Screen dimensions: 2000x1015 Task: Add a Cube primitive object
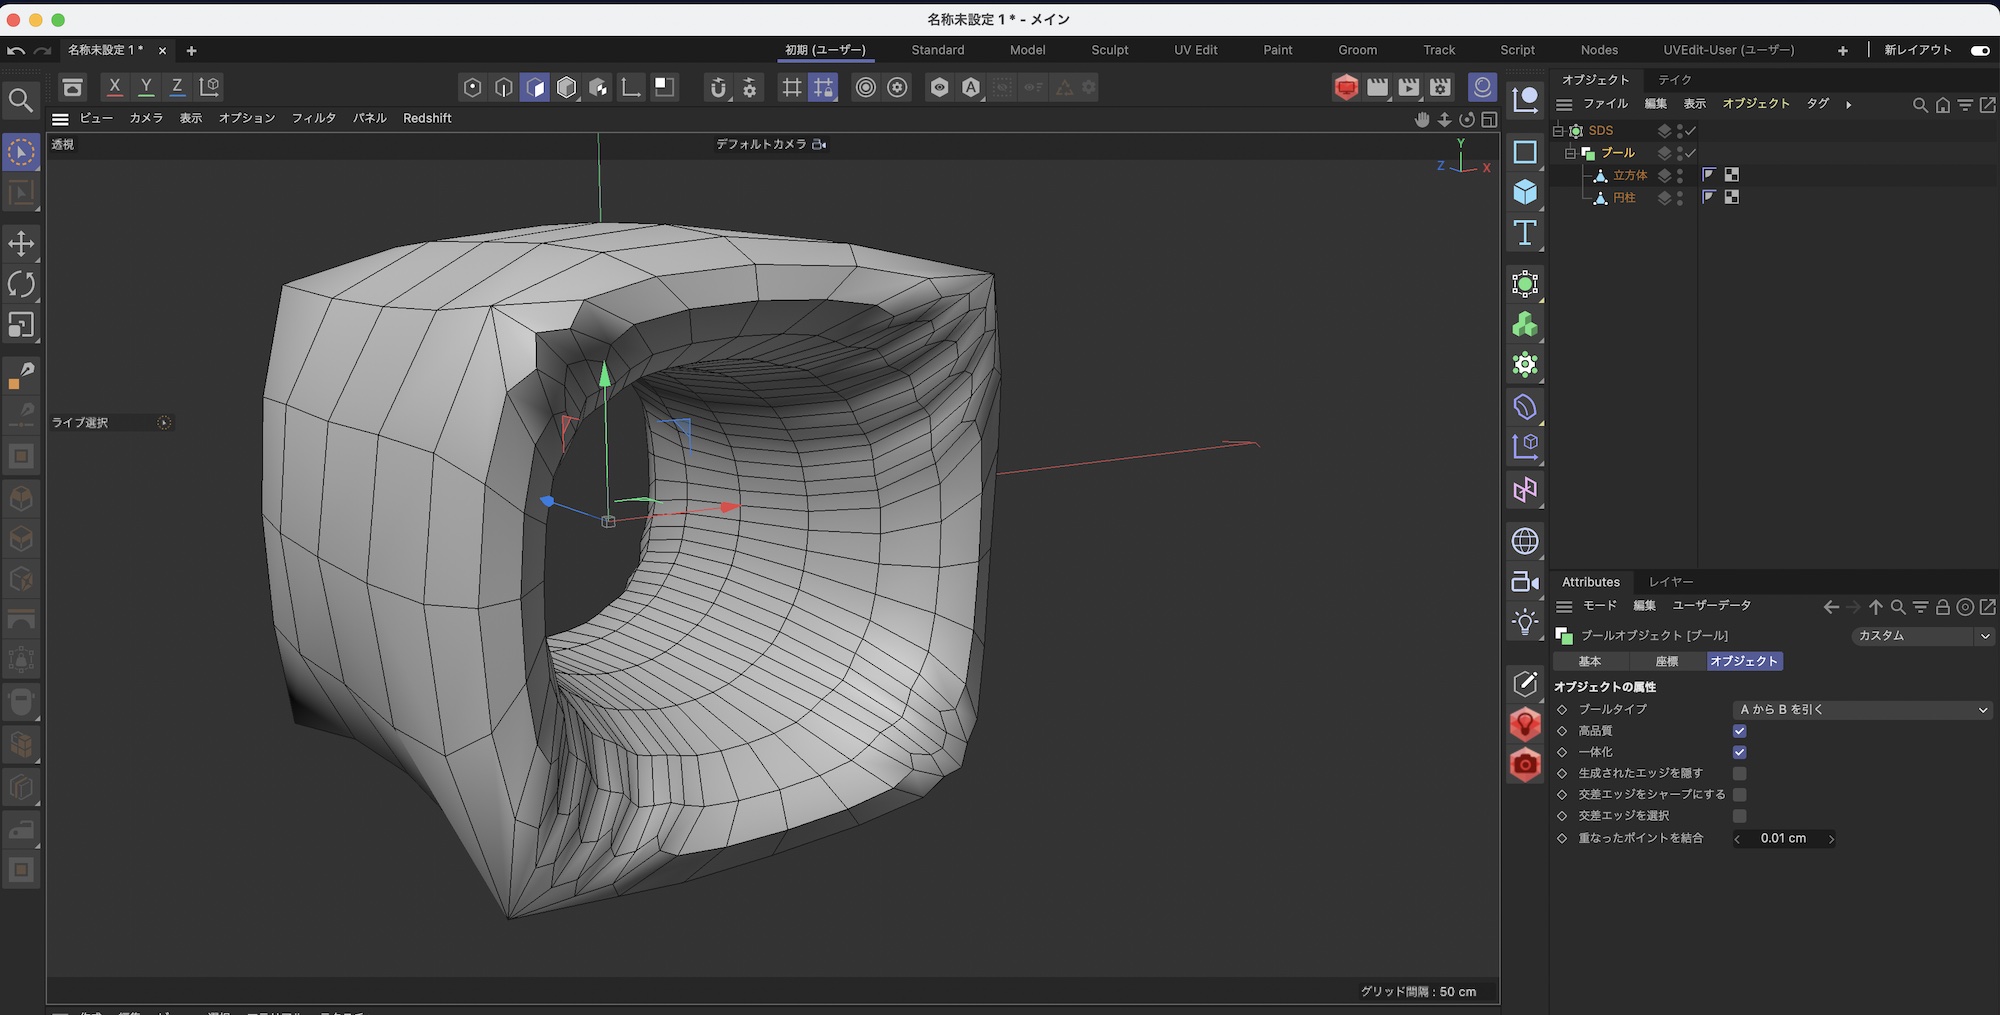pyautogui.click(x=1524, y=192)
